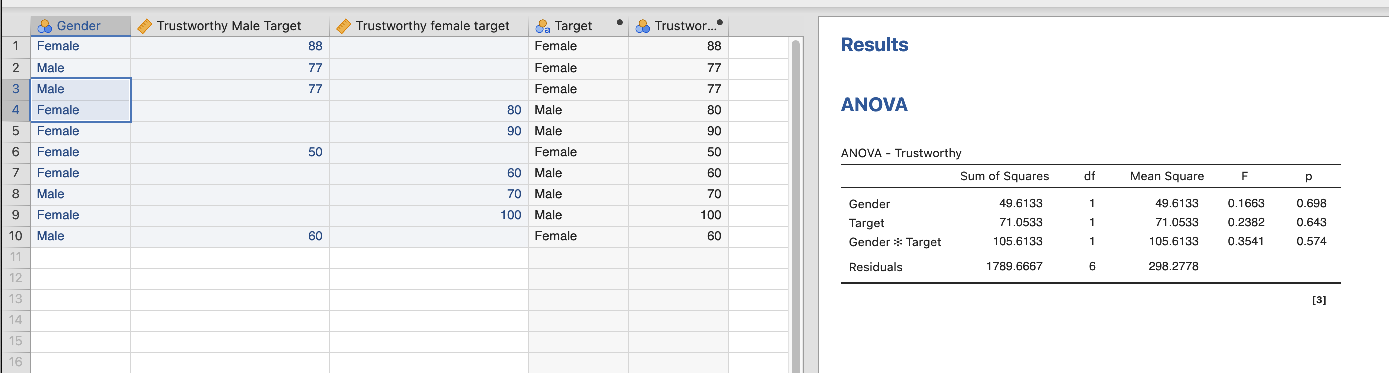Click the Residuals row label
Viewport: 1389px width, 373px height.
(x=875, y=267)
